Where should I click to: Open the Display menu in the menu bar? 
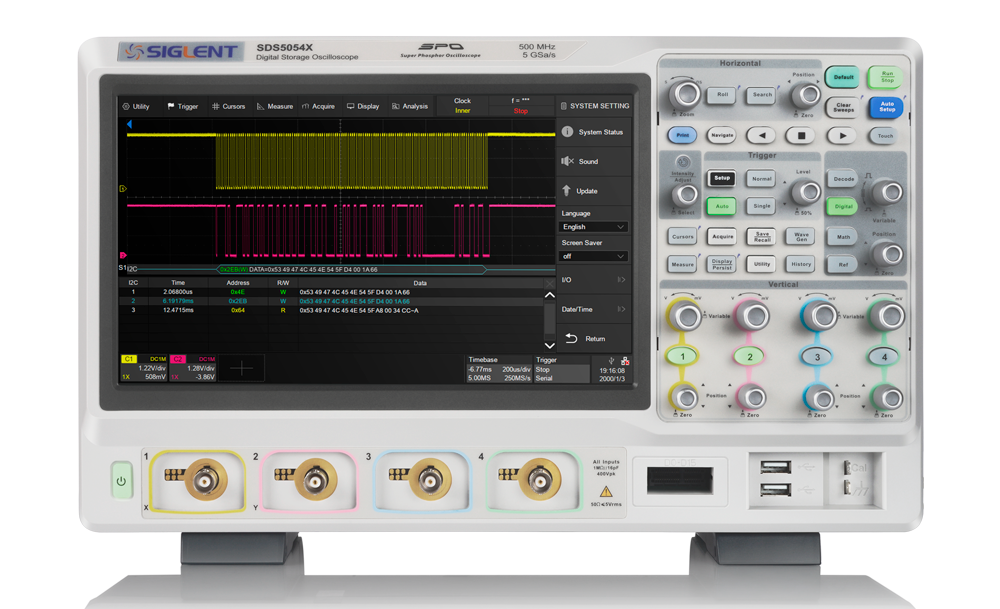[x=363, y=106]
